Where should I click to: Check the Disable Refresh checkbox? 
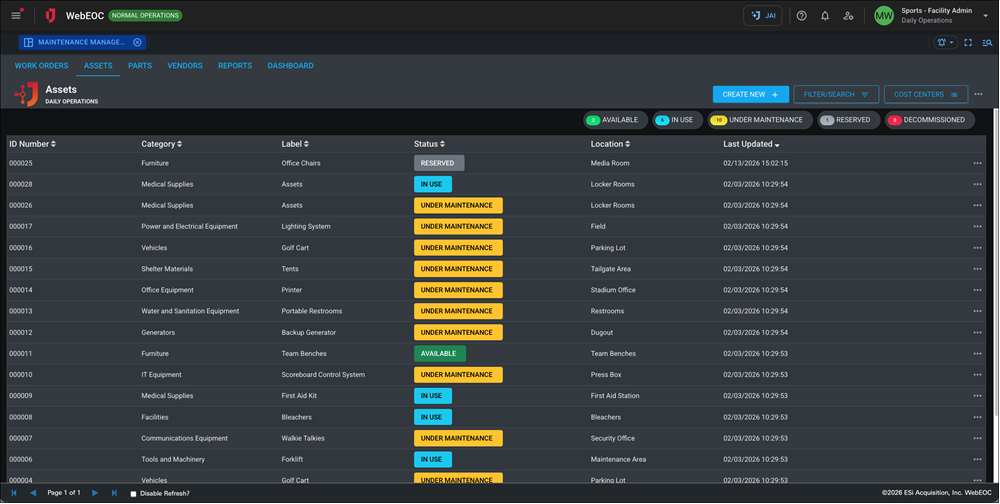tap(134, 494)
